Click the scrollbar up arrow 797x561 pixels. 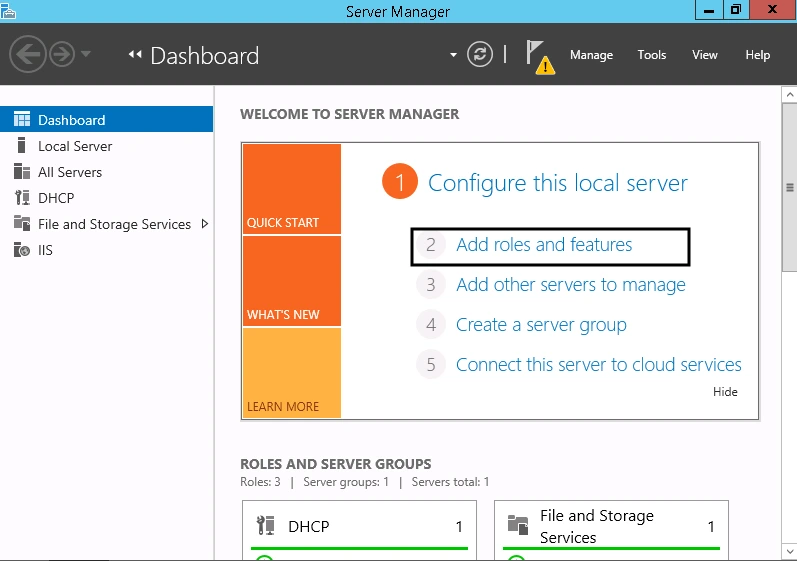point(789,95)
